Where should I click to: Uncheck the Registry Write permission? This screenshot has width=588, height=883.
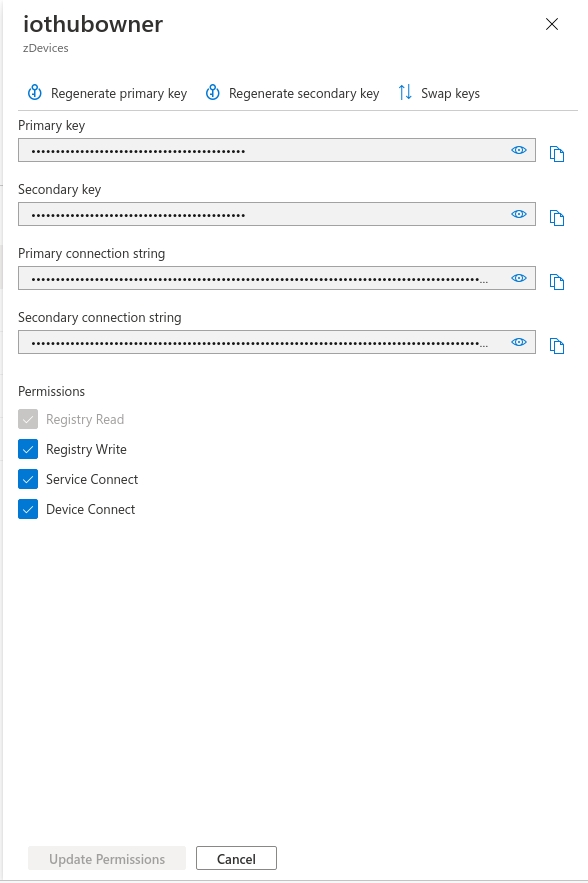(x=28, y=449)
